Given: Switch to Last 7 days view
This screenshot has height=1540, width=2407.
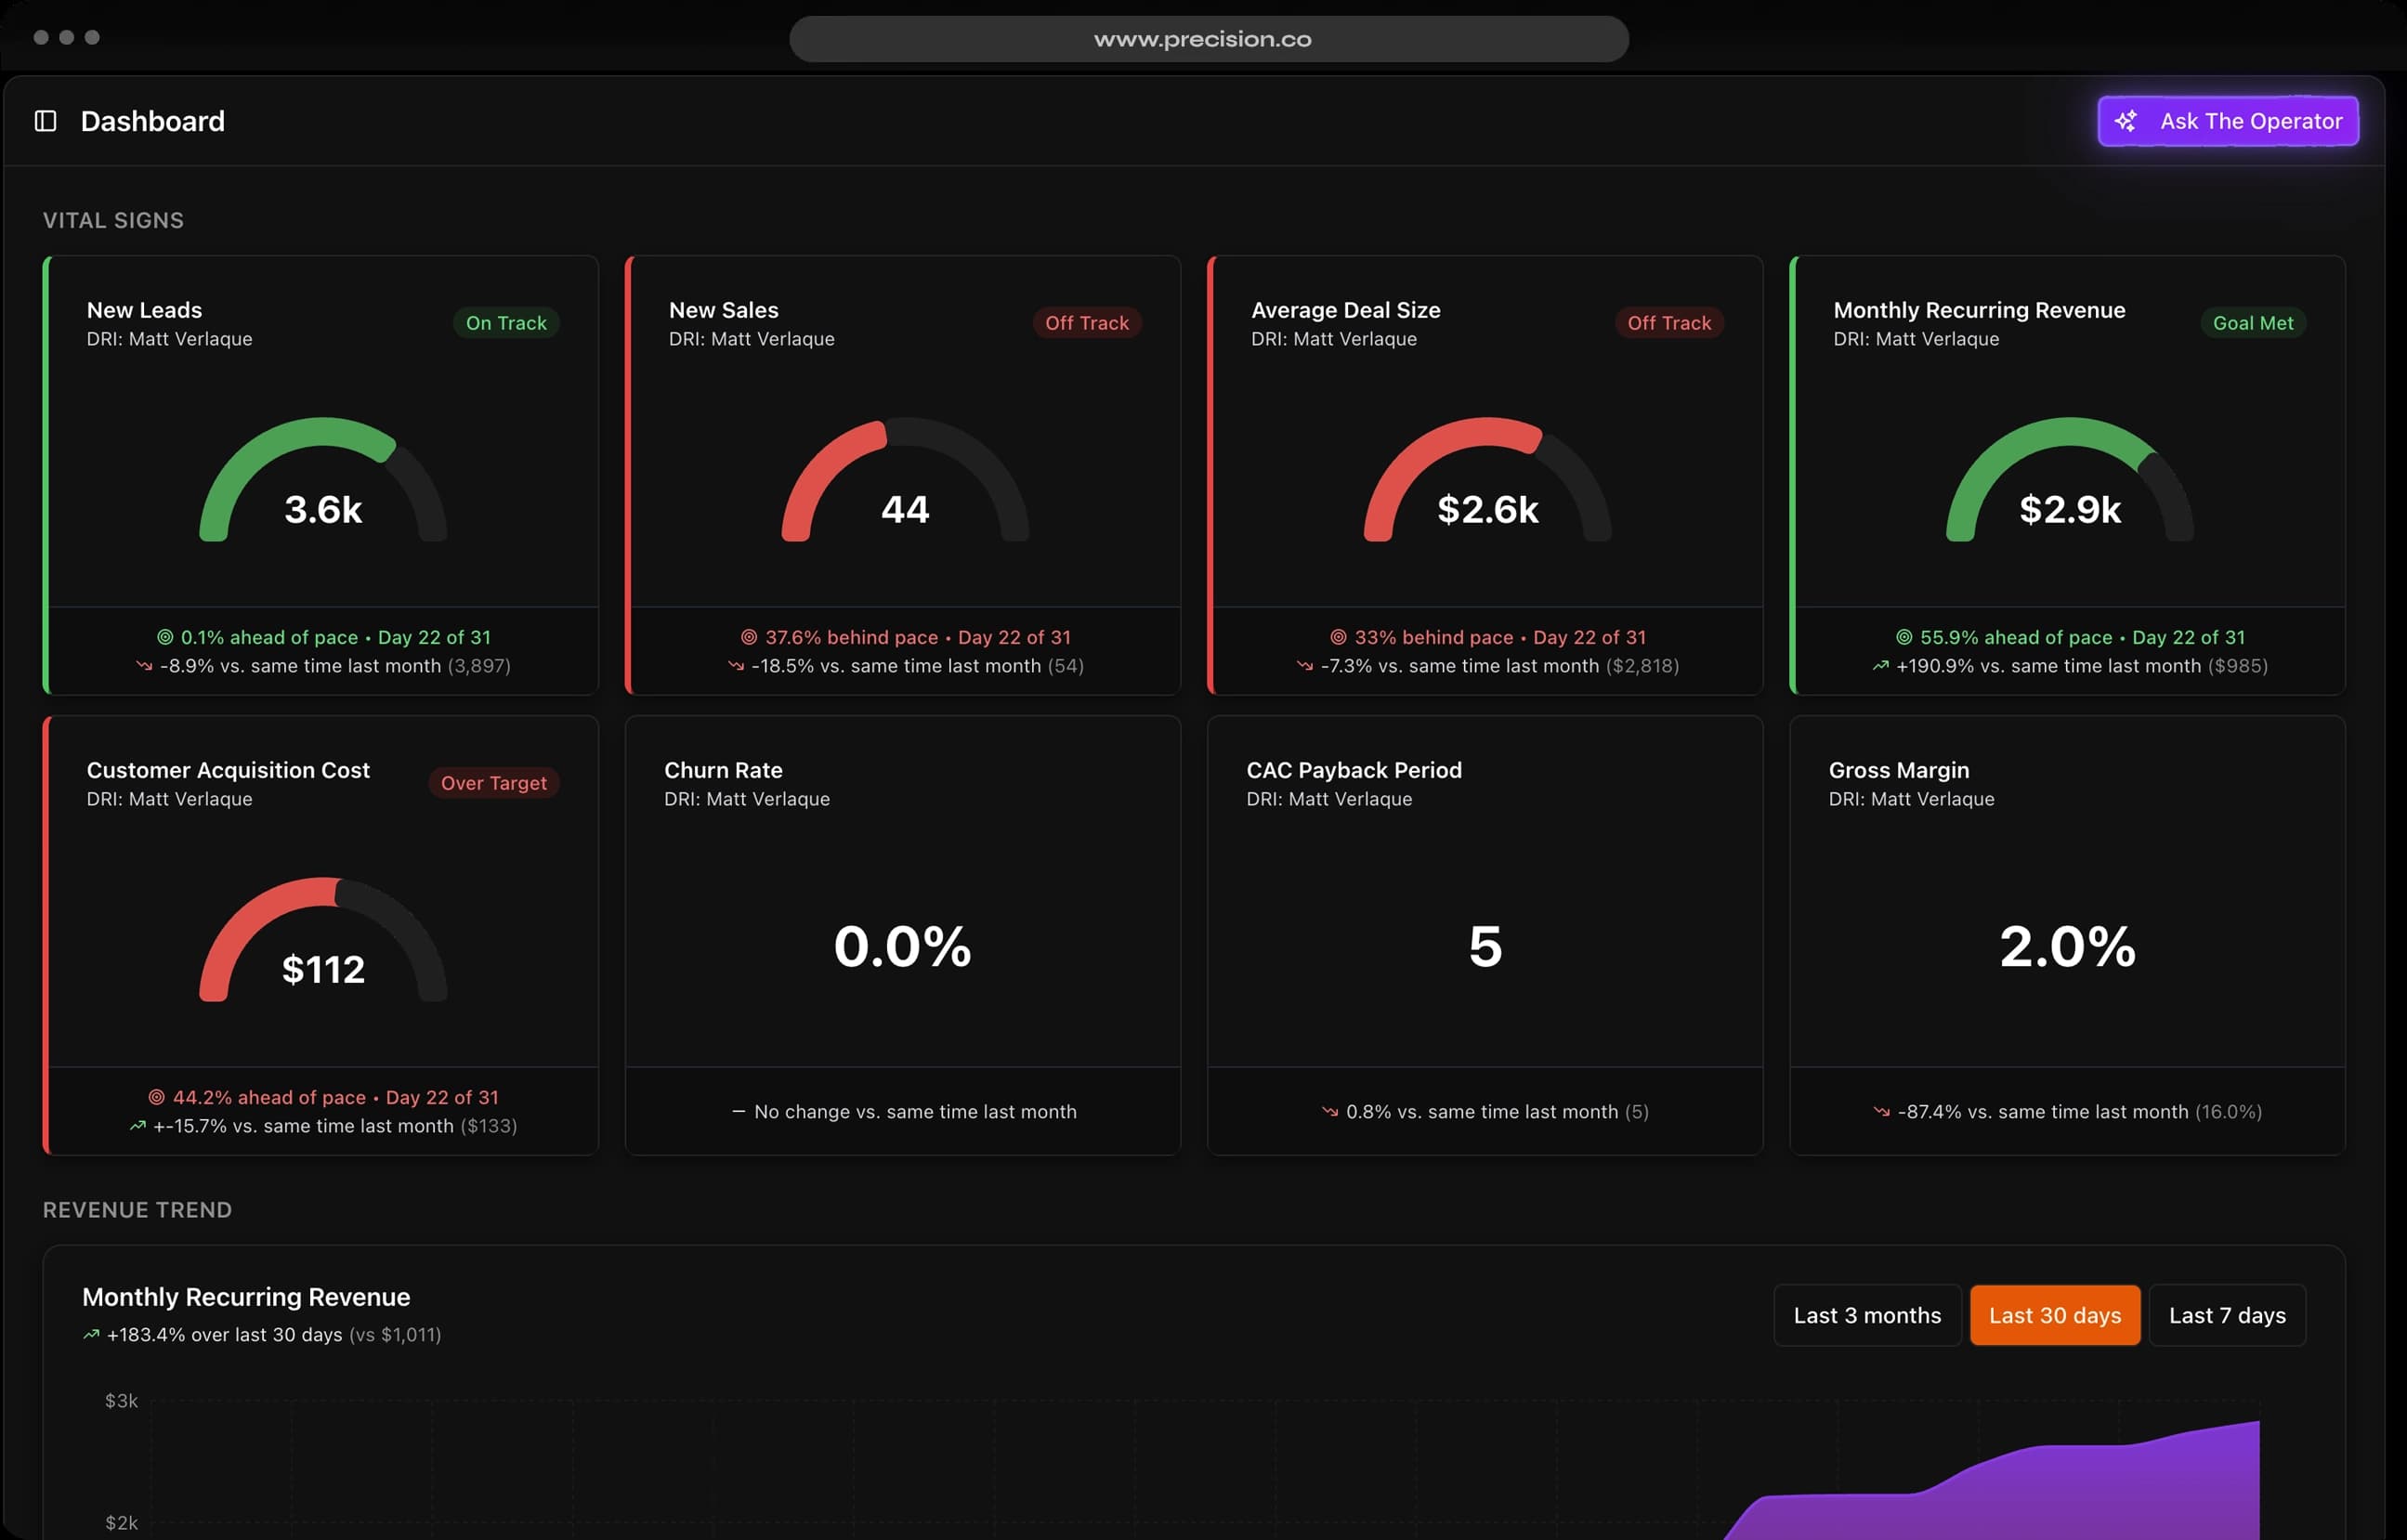Looking at the screenshot, I should click(x=2227, y=1314).
